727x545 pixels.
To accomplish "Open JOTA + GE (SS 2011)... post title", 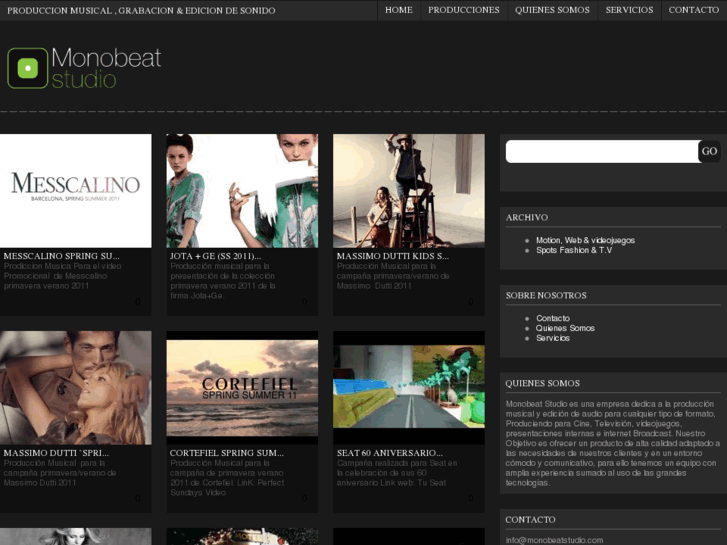I will pyautogui.click(x=215, y=256).
